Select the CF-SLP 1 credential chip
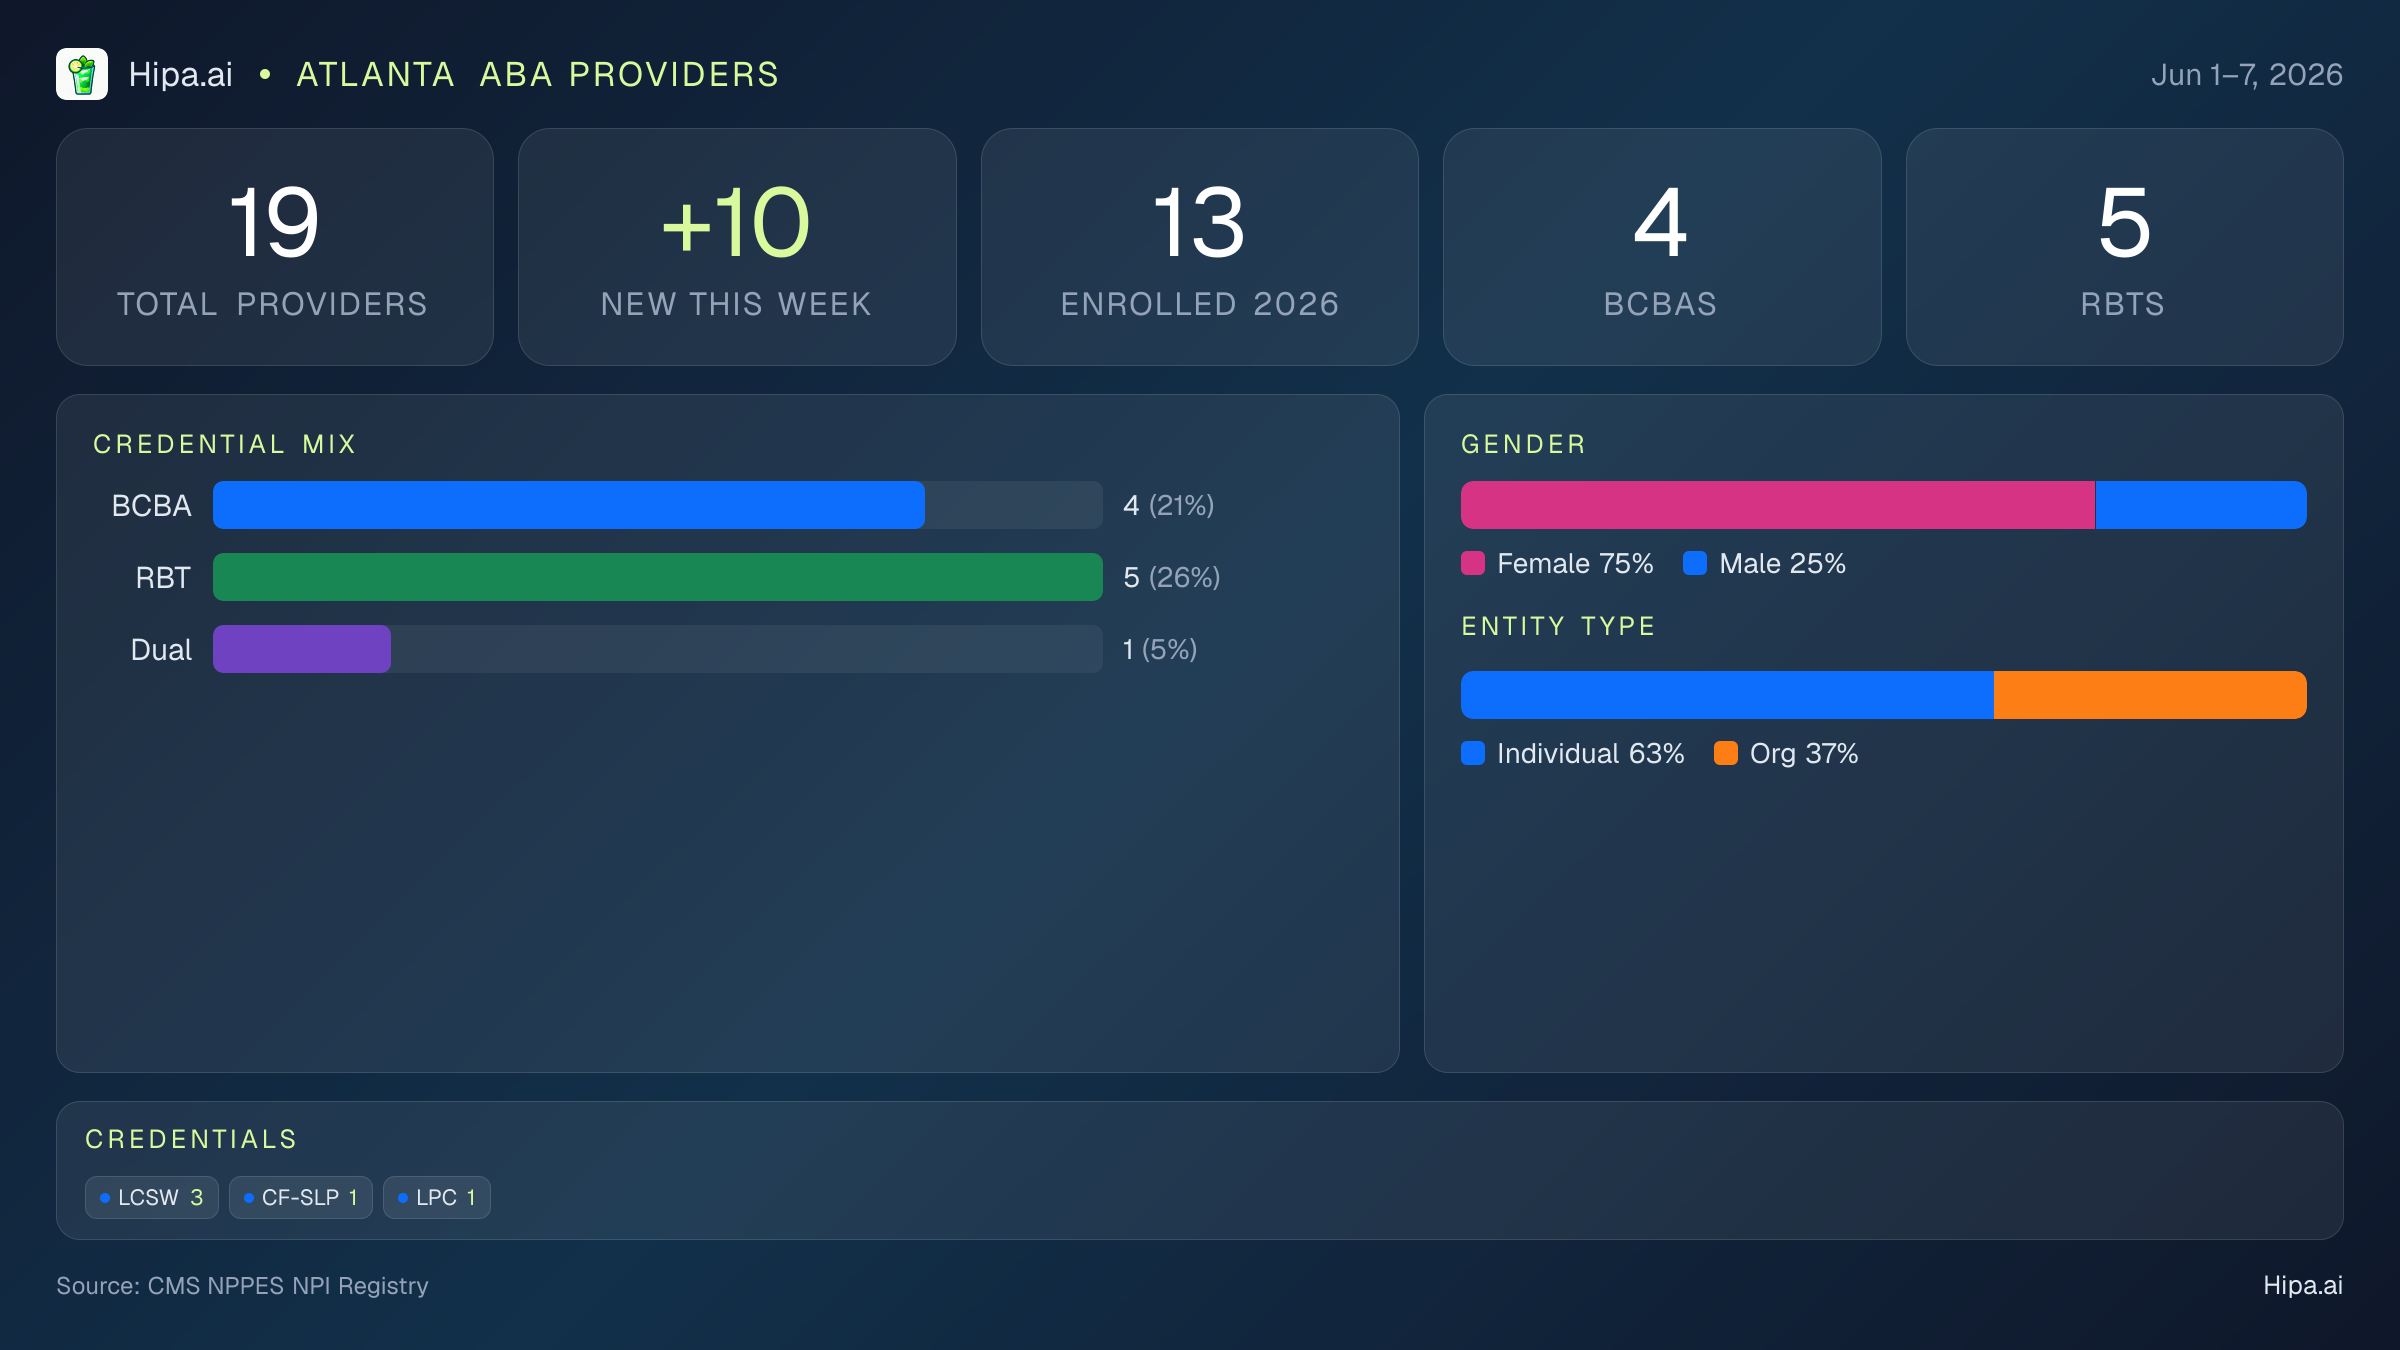The image size is (2400, 1350). [301, 1197]
